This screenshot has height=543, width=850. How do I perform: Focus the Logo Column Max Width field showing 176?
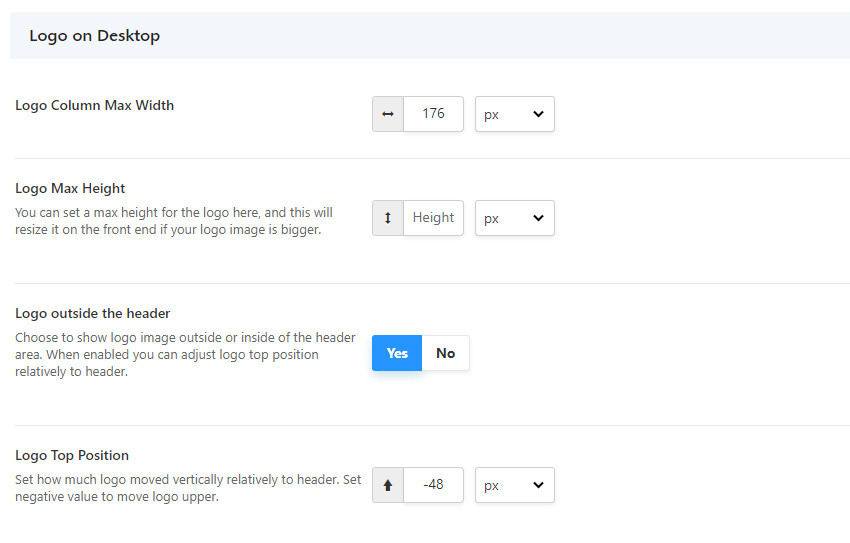pyautogui.click(x=433, y=114)
